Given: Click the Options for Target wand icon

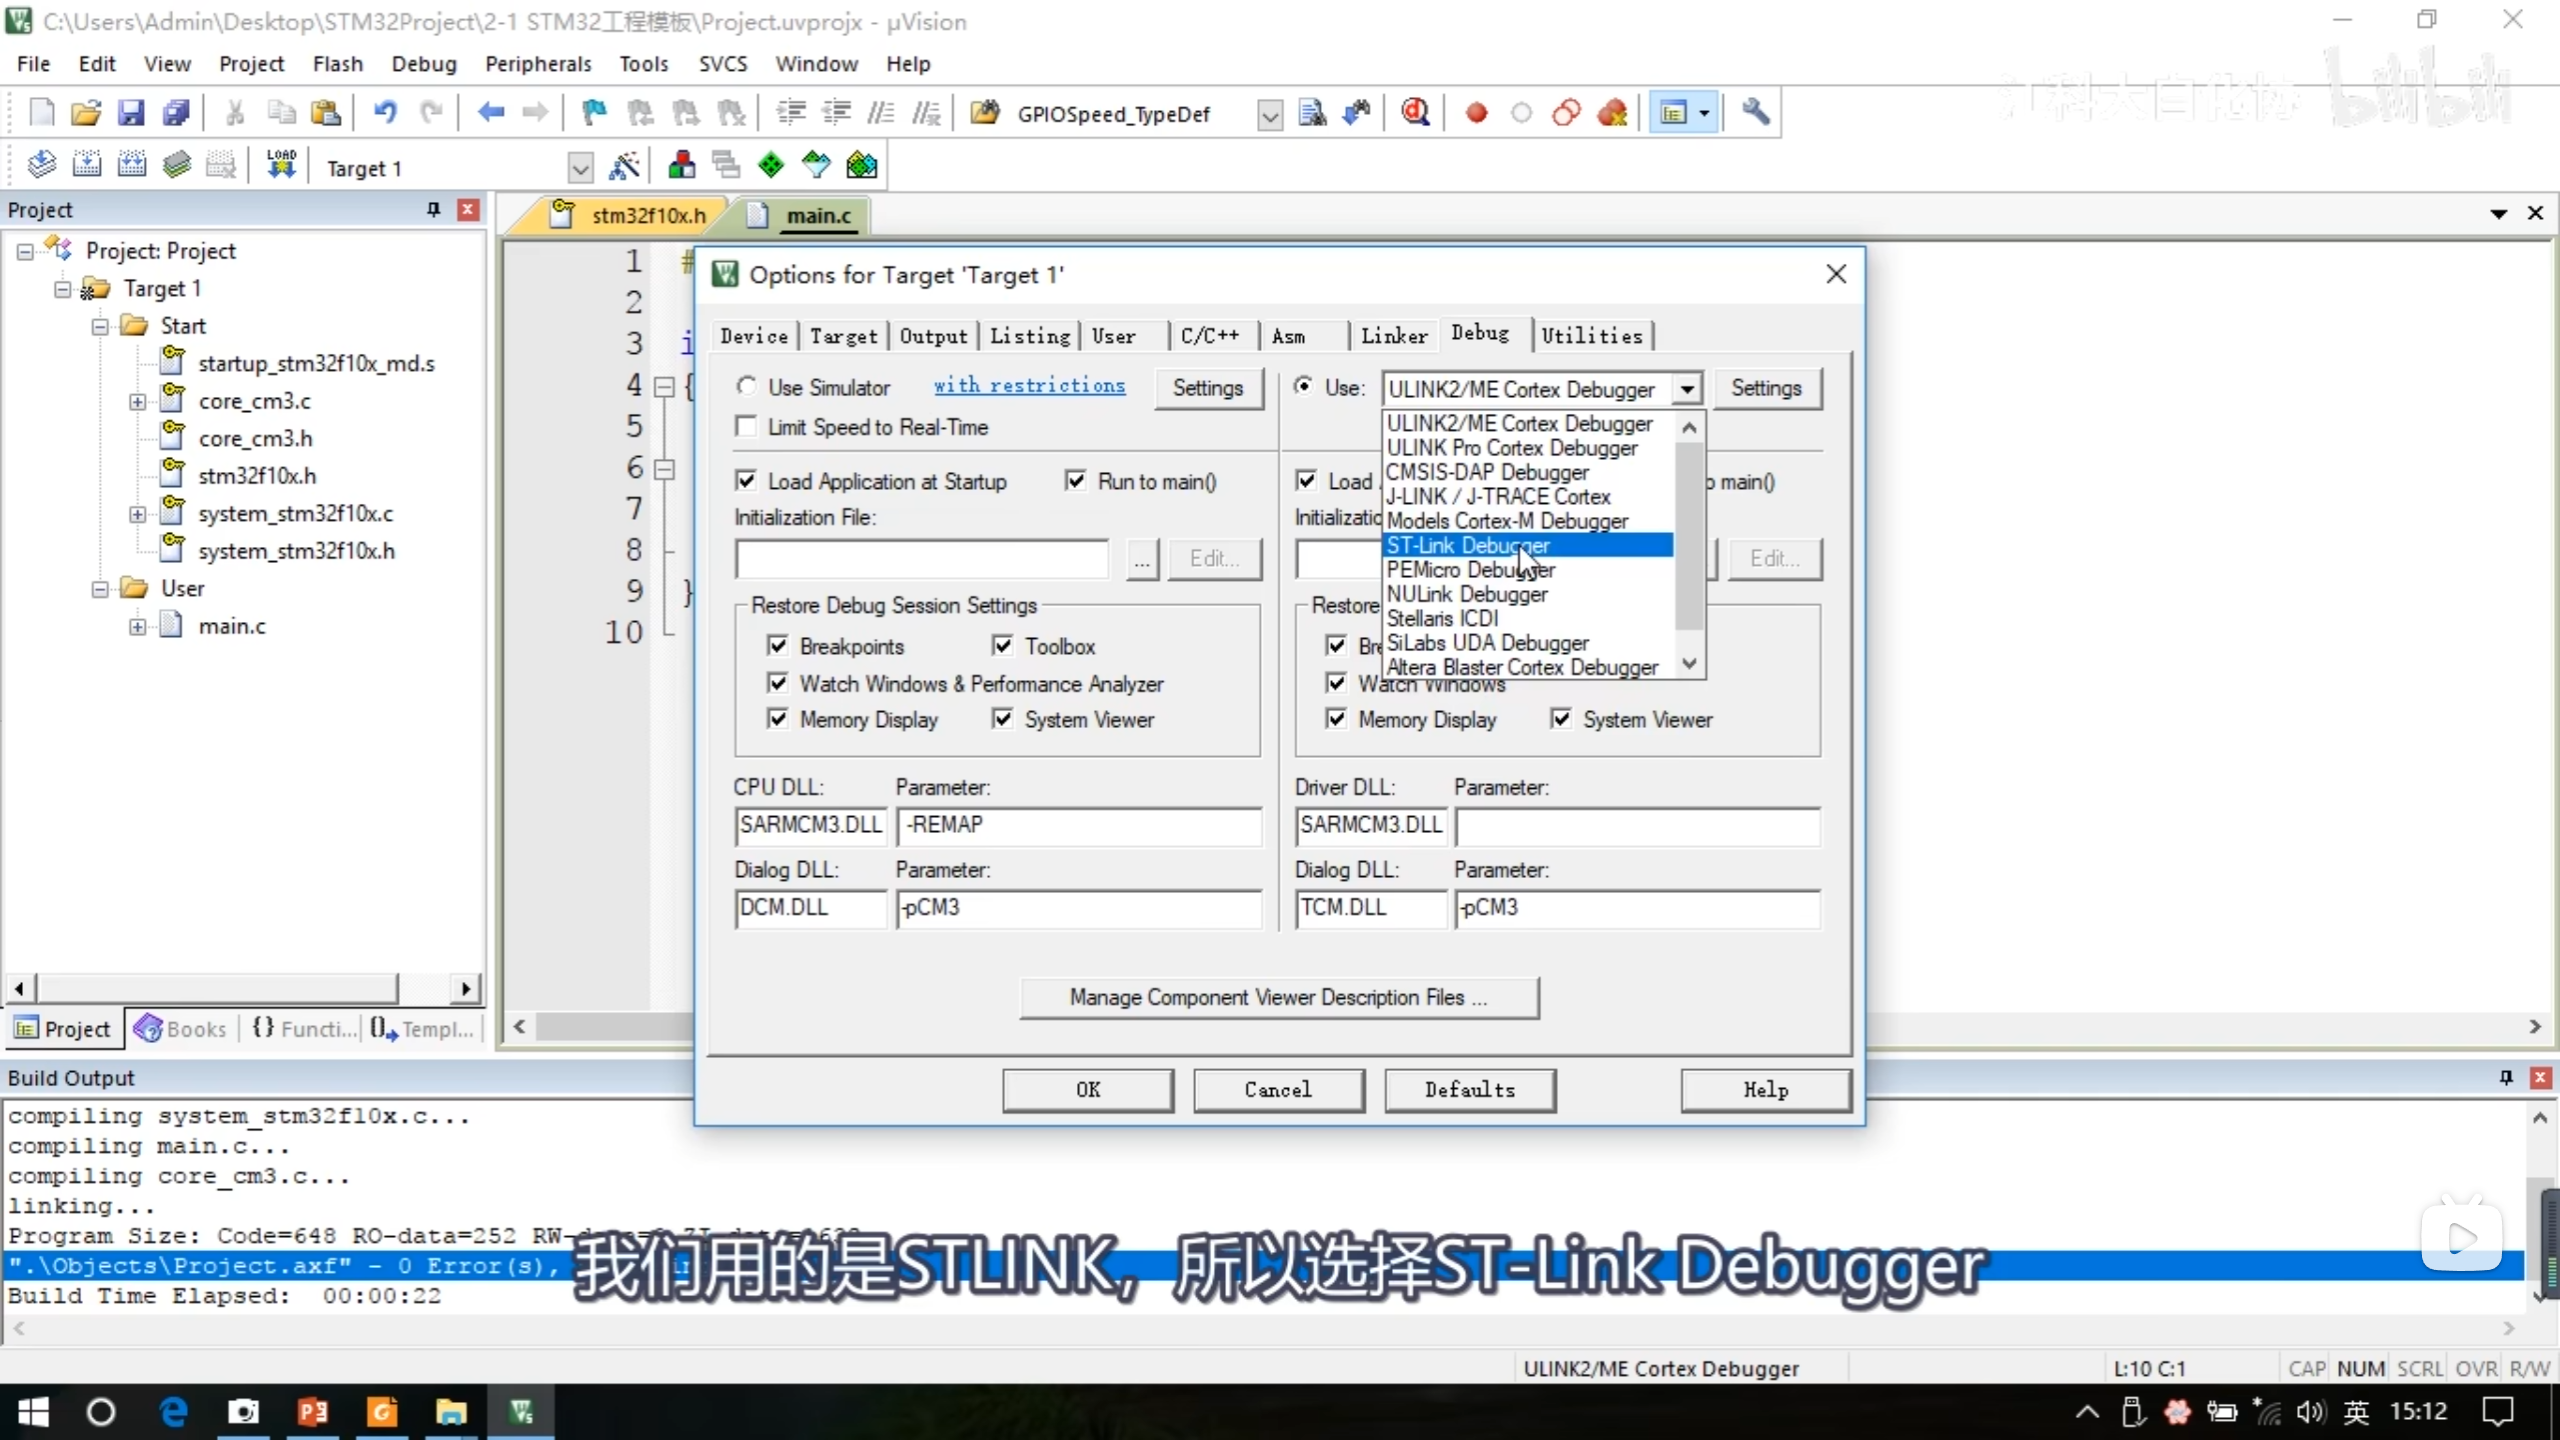Looking at the screenshot, I should coord(624,166).
